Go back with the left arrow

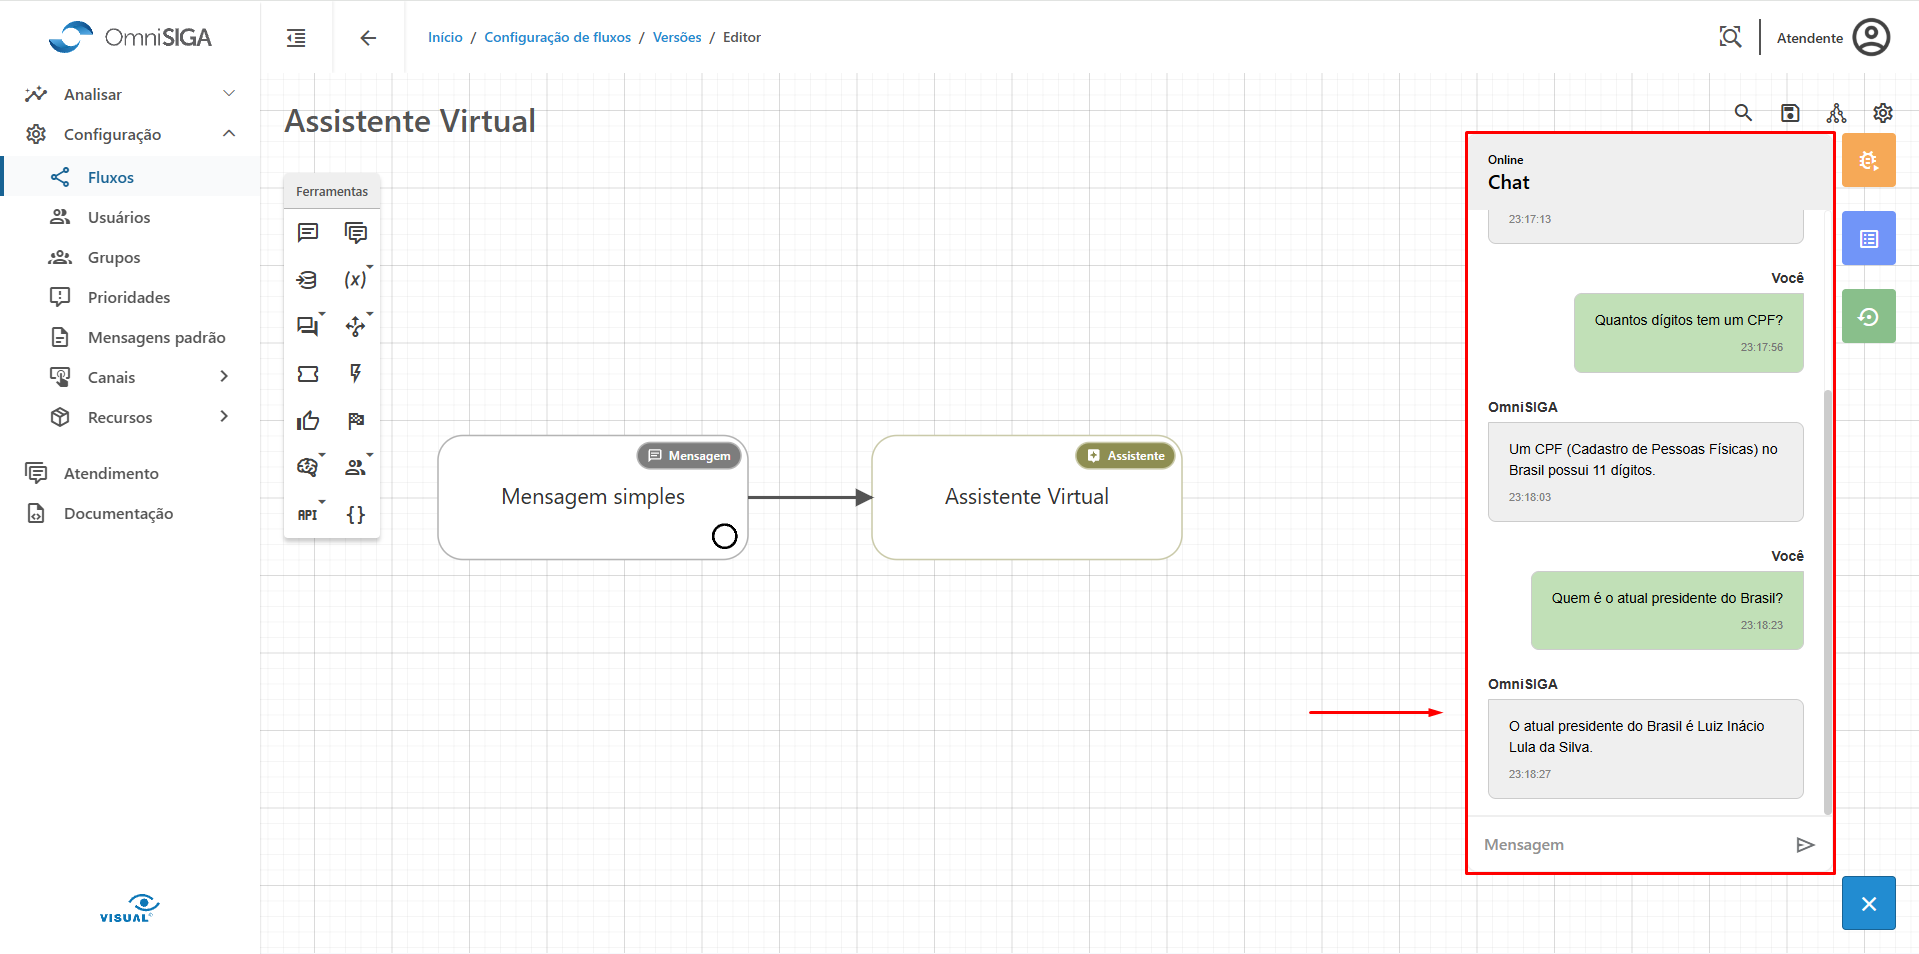[368, 38]
